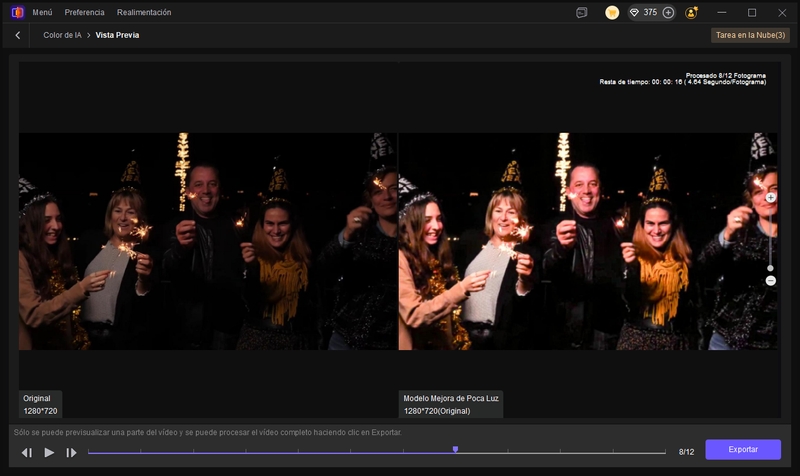
Task: Open the user account profile icon
Action: [x=692, y=13]
